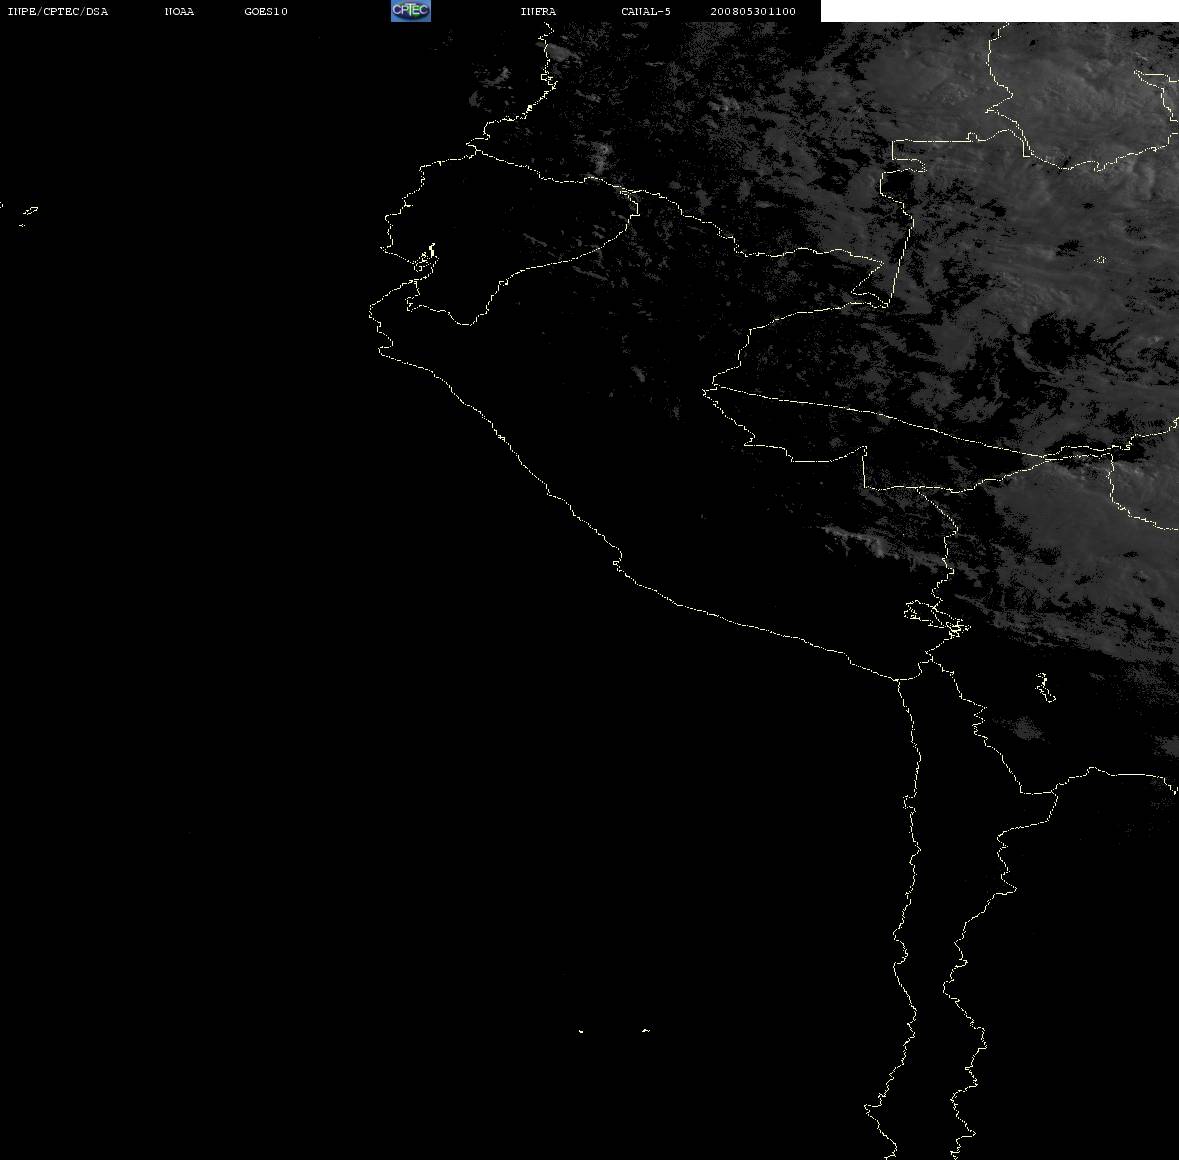Viewport: 1179px width, 1160px height.
Task: Click the blank white box in header
Action: pos(999,11)
